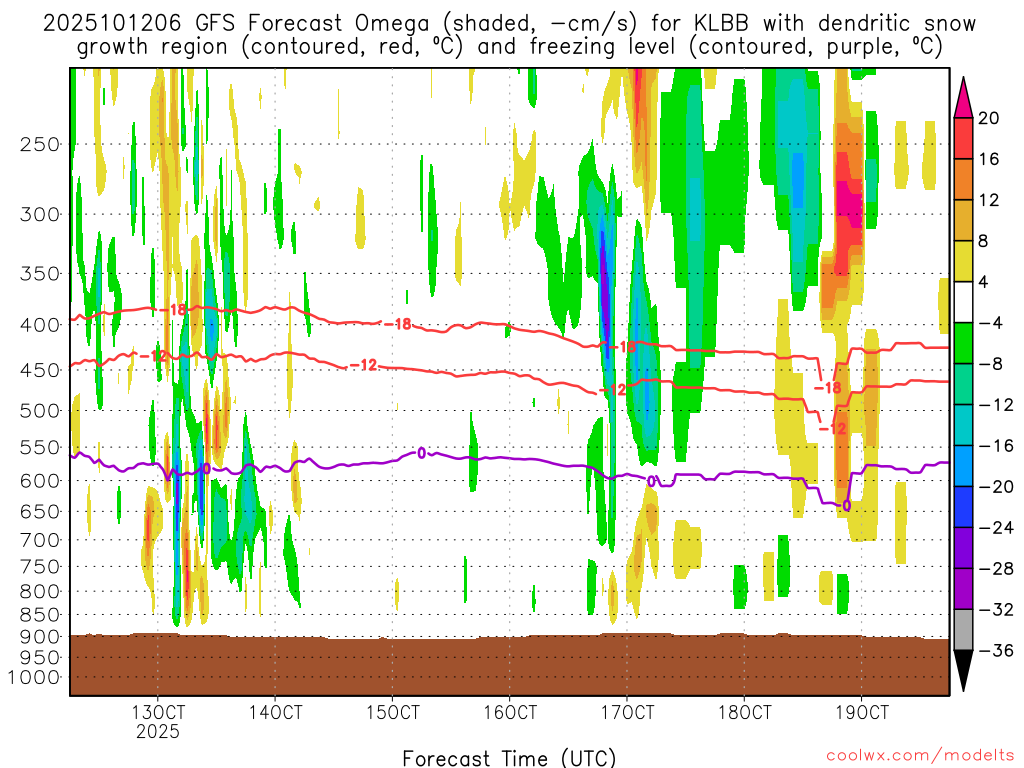The image size is (1024, 768).
Task: Click the yellow color bar segment between 4 and 8
Action: (x=963, y=261)
